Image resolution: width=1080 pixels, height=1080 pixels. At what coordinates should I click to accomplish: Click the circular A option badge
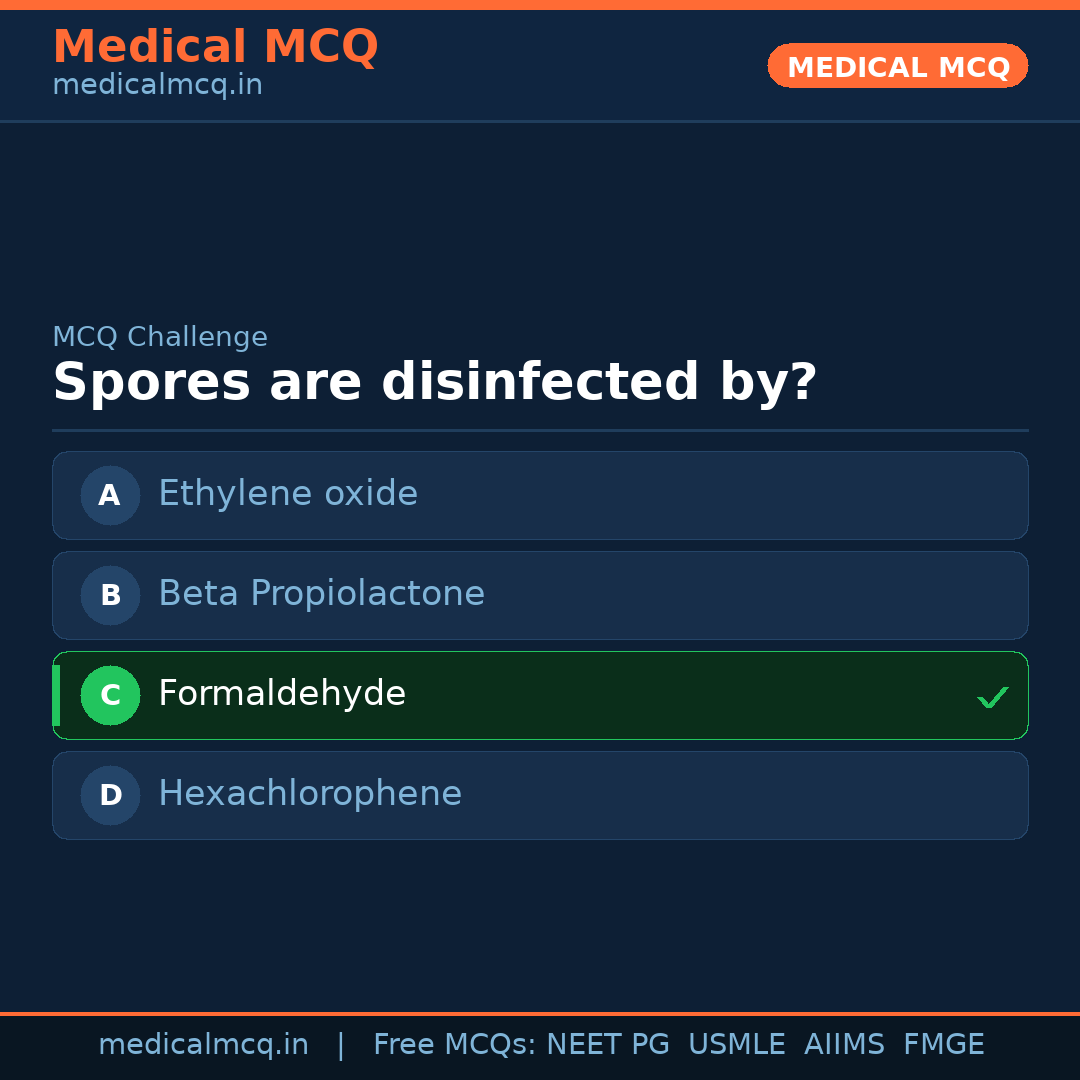(x=110, y=495)
